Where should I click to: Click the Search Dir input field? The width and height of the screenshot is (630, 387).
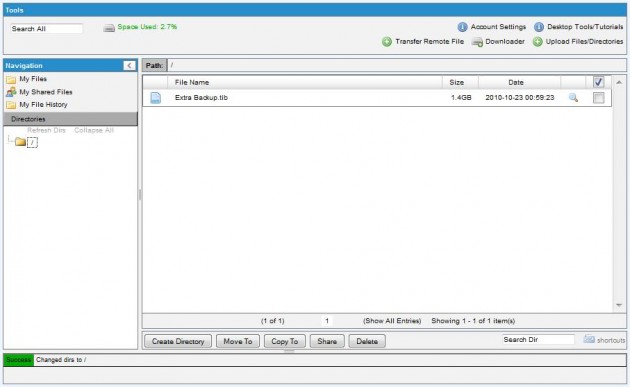pos(538,340)
